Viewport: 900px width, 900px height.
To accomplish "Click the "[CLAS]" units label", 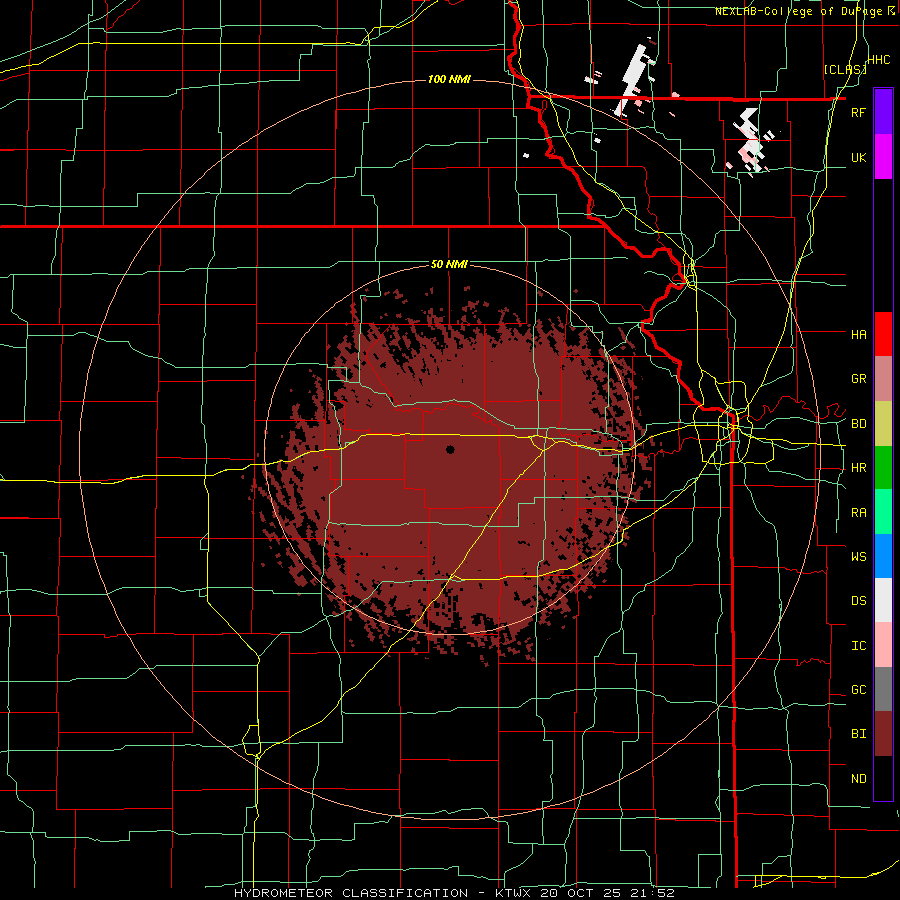I will (x=845, y=69).
